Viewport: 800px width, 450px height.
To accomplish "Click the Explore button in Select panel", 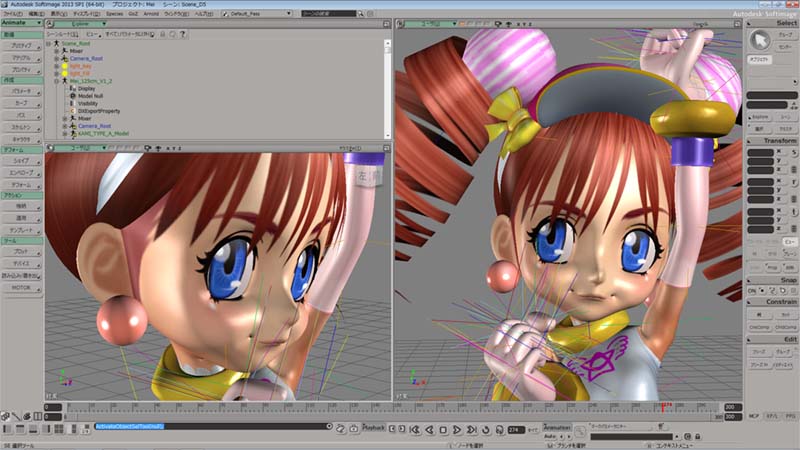I will point(760,117).
